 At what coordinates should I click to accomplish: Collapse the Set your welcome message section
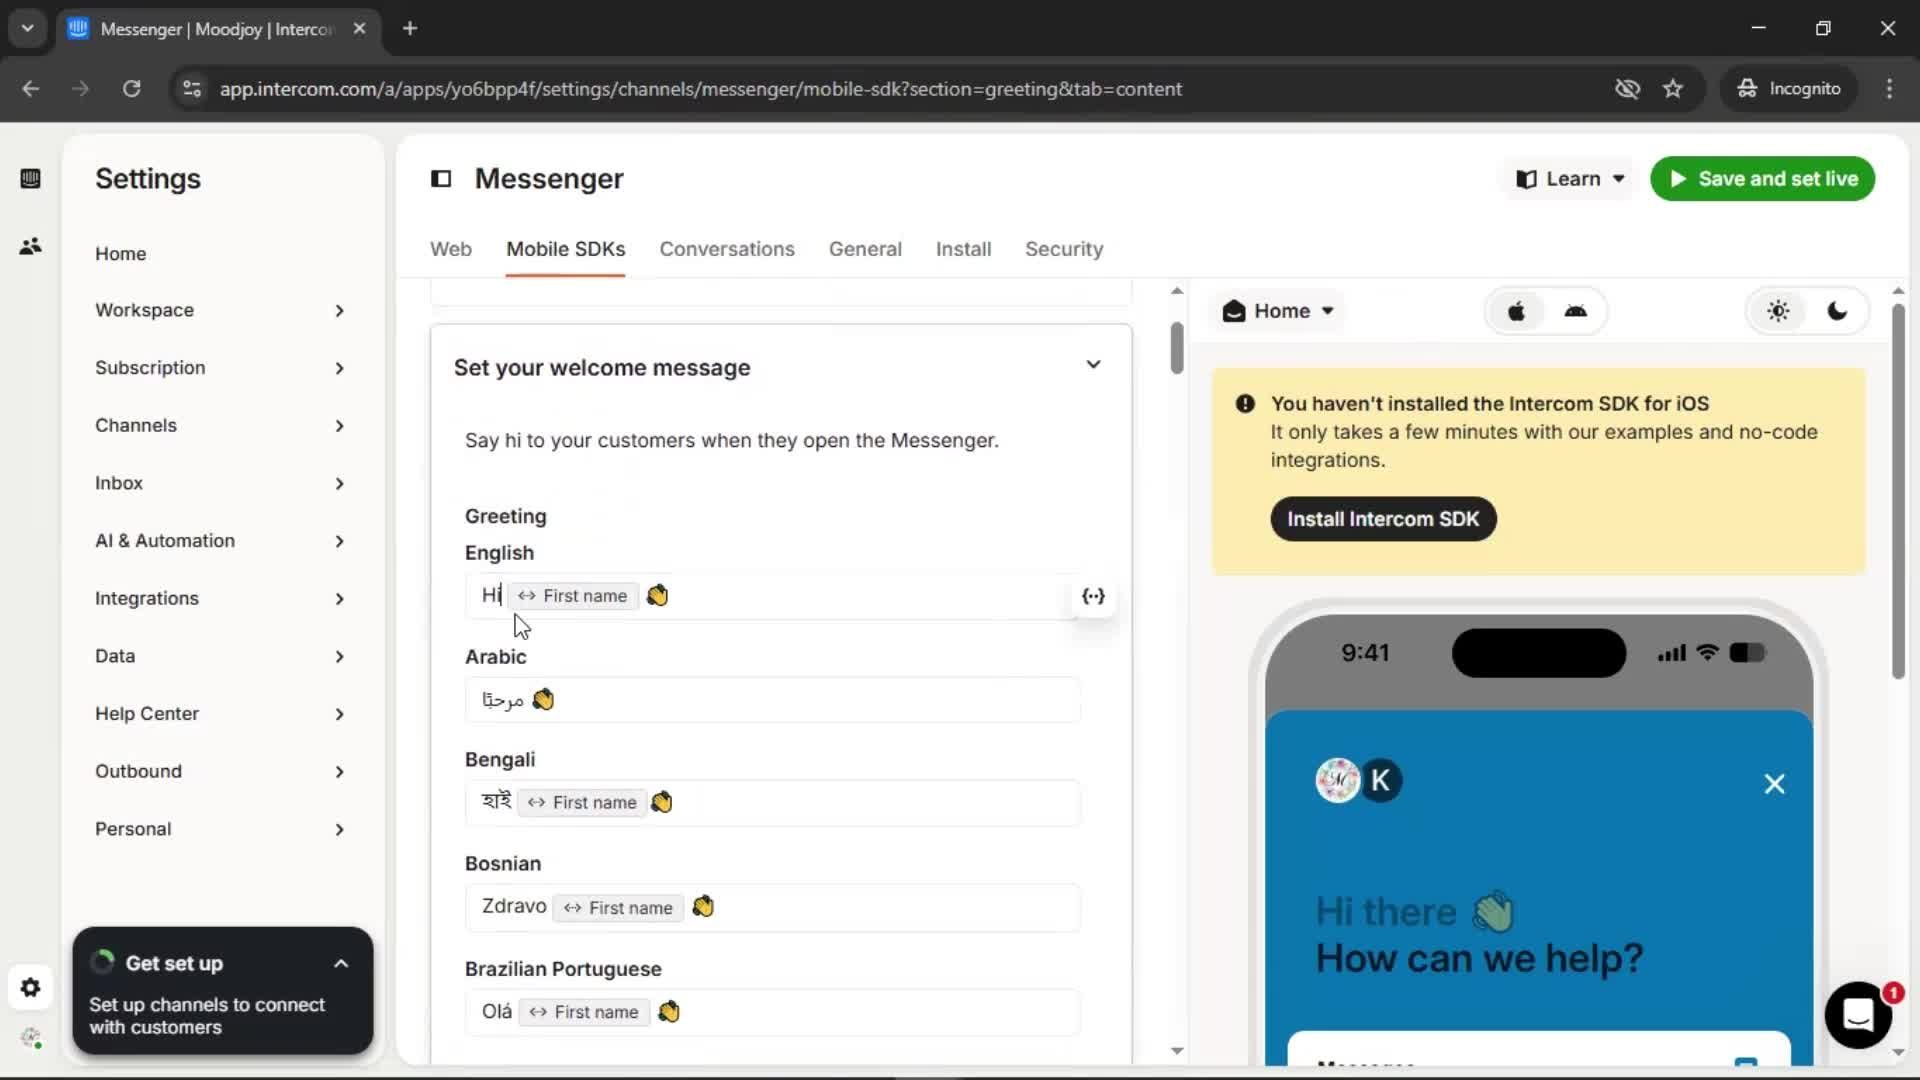coord(1093,365)
